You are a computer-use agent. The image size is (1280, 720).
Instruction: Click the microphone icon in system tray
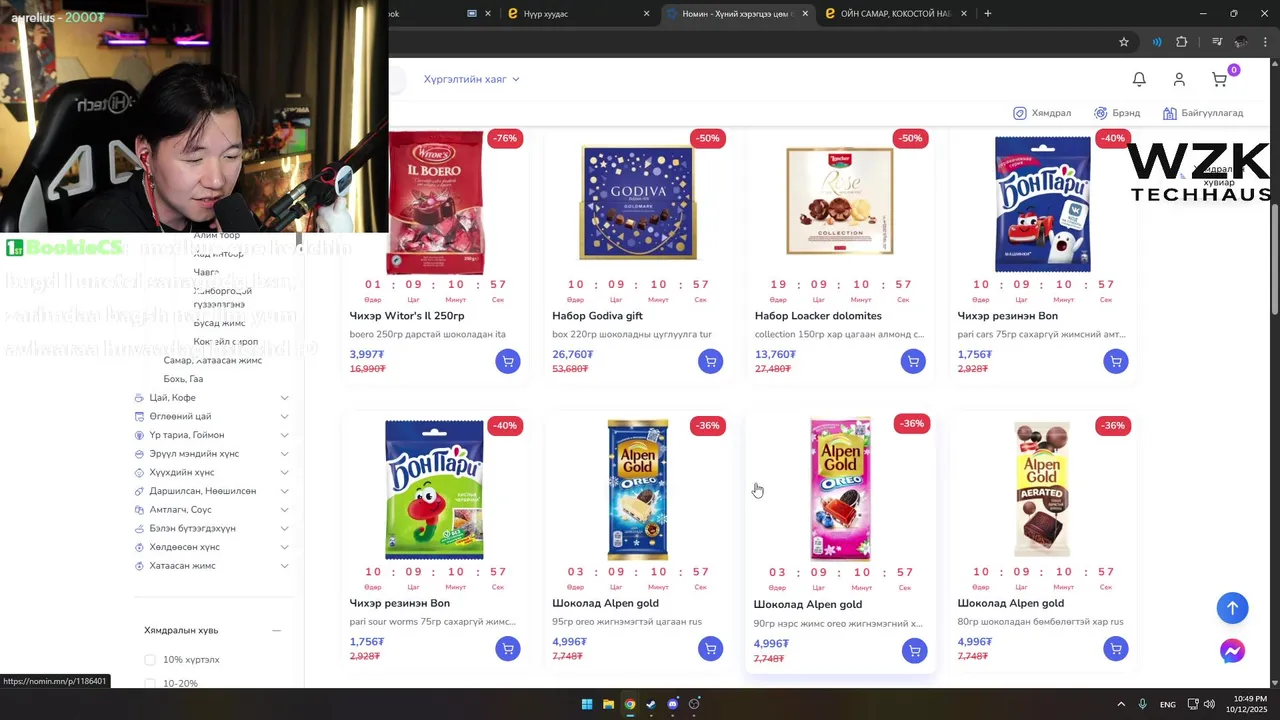click(x=1142, y=704)
